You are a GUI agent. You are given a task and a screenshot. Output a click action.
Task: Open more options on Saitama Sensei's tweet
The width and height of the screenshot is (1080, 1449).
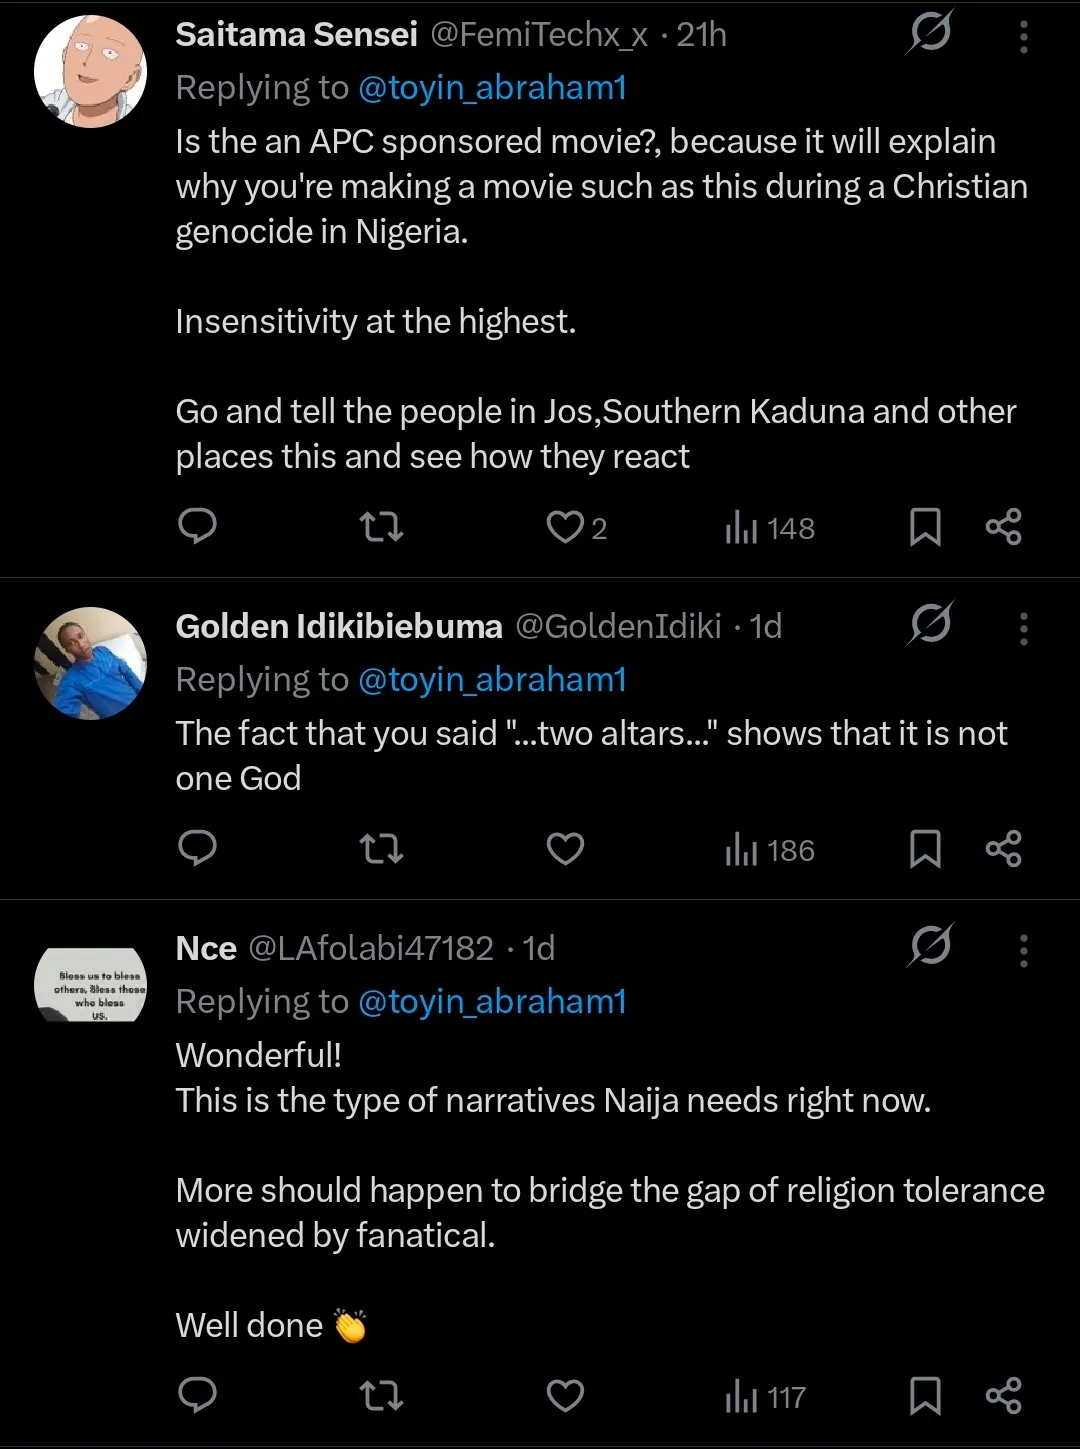1023,37
